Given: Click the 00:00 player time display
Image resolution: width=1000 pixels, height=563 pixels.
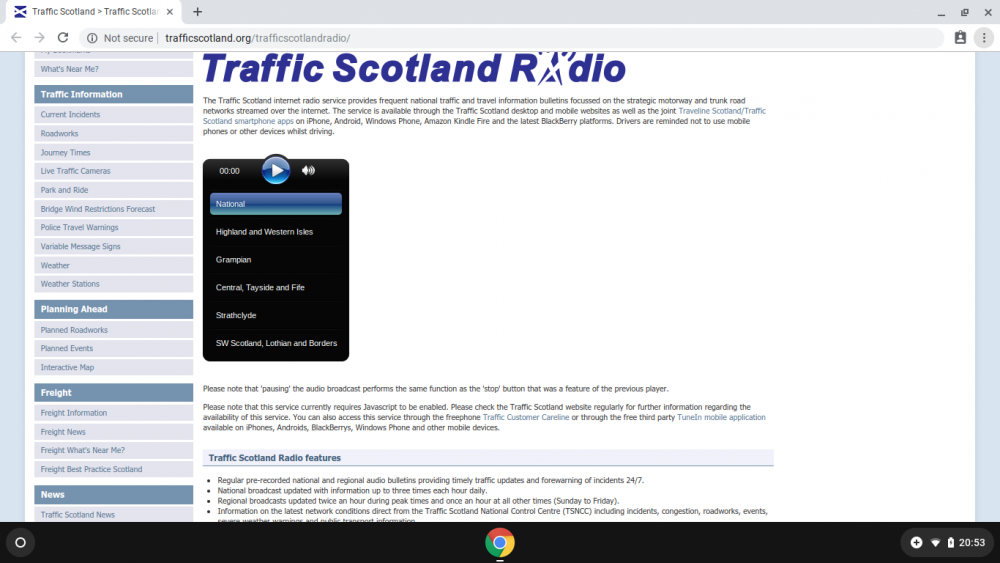Looking at the screenshot, I should pyautogui.click(x=230, y=171).
